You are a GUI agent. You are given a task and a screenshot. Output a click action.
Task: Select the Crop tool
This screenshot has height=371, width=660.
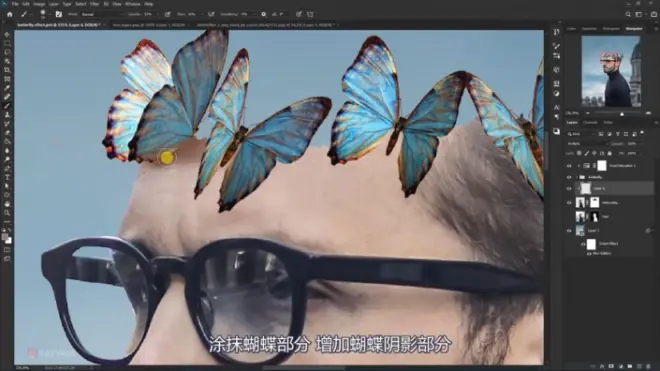click(7, 70)
